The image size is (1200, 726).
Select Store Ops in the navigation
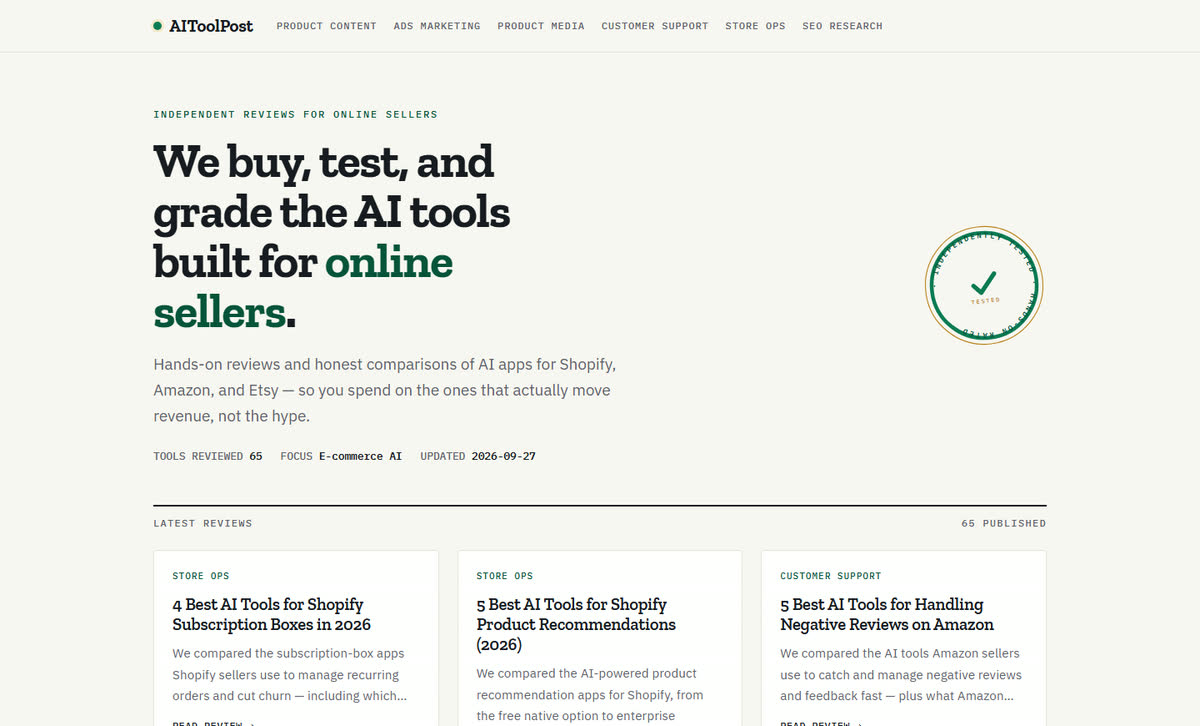755,26
